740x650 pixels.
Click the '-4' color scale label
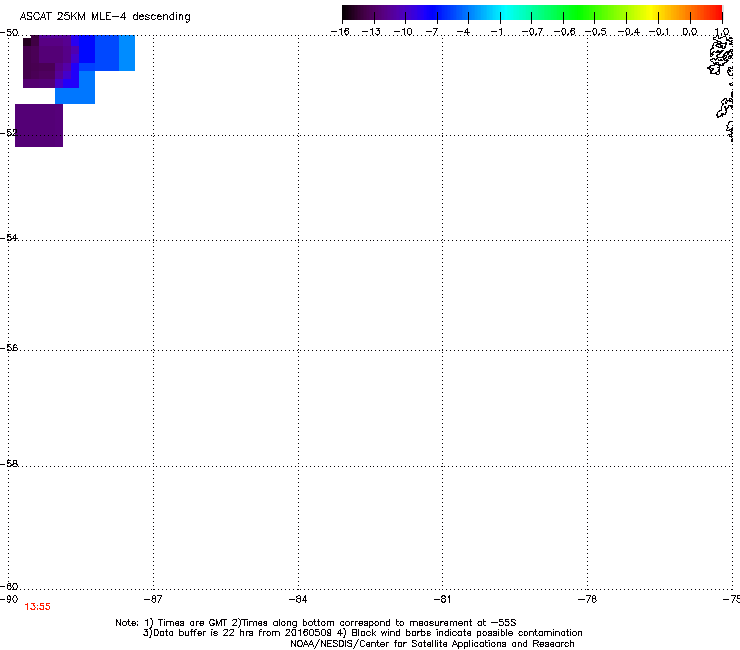coord(463,32)
